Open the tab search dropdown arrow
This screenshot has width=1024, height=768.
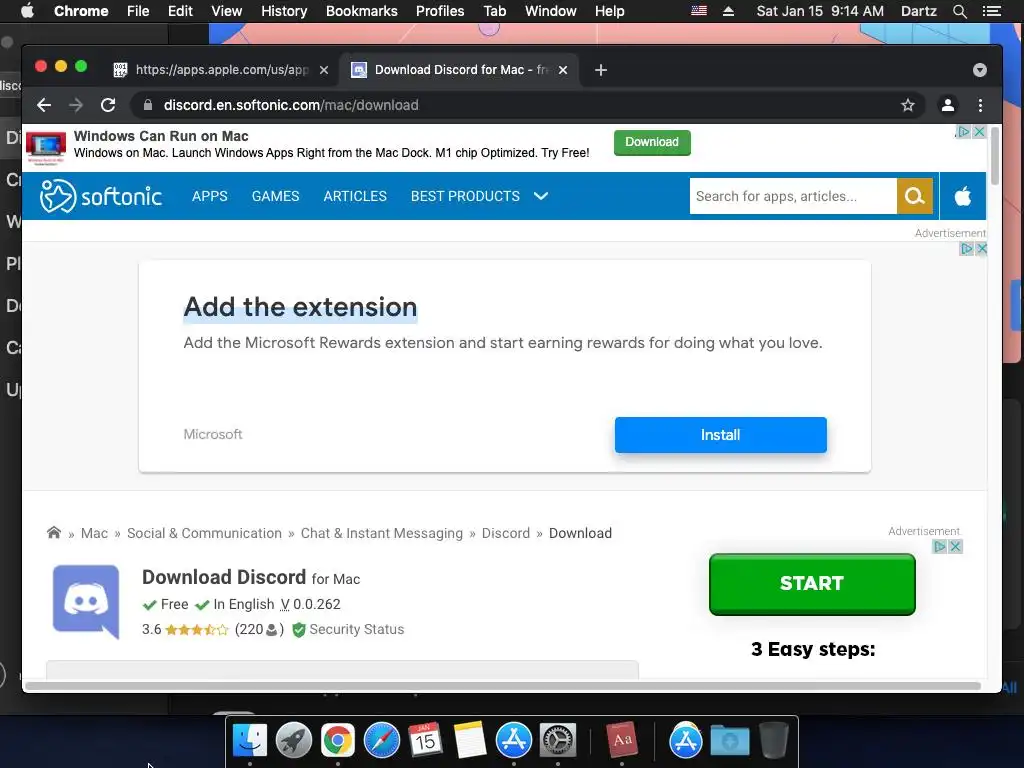(980, 70)
